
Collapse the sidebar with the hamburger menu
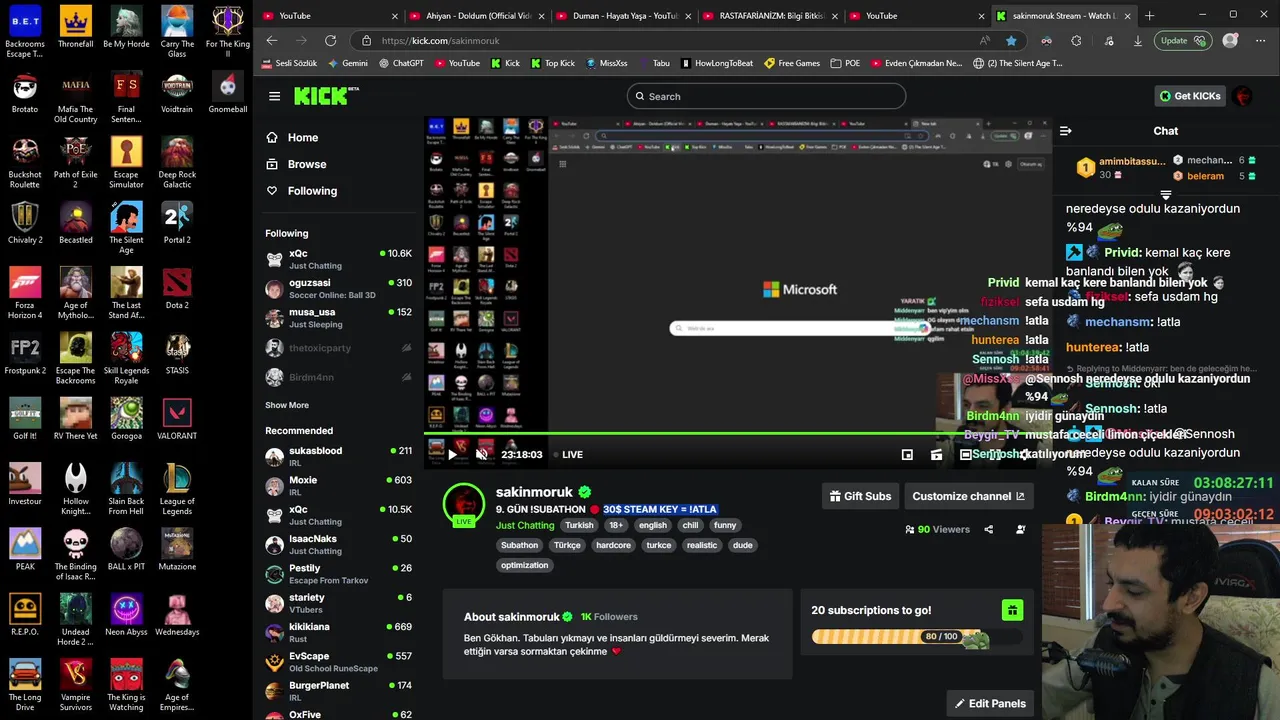(x=274, y=96)
